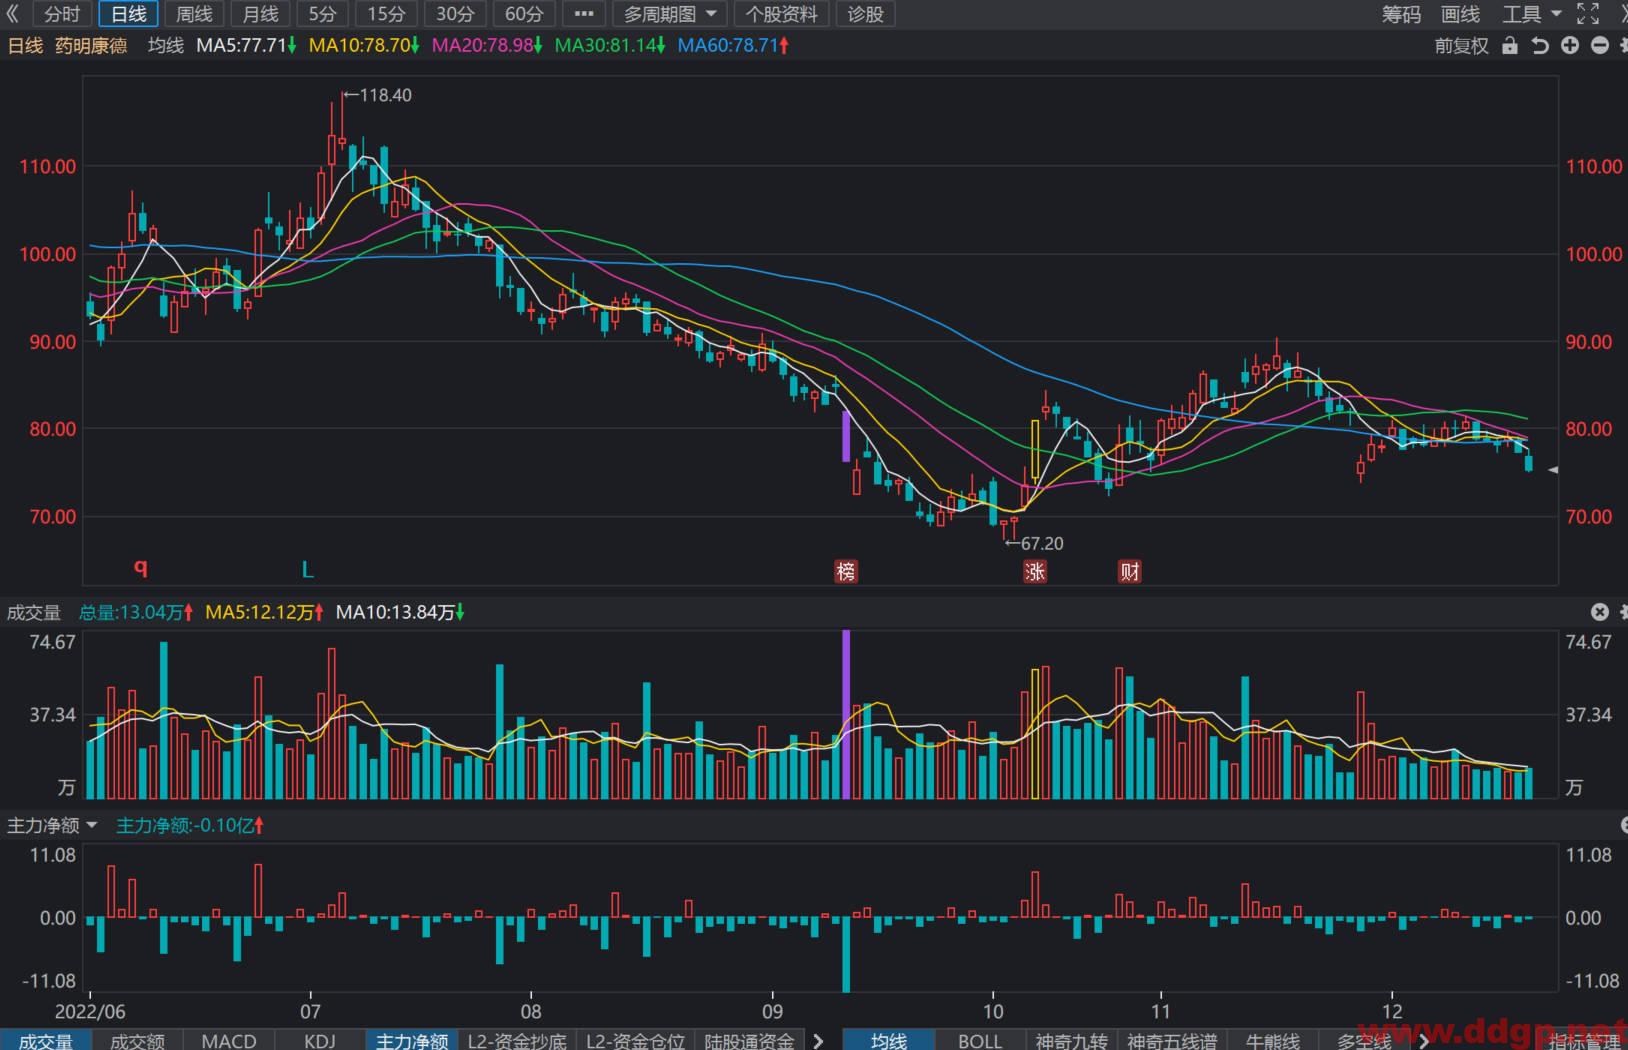The image size is (1628, 1050).
Task: Click the volume MA10:13.84万 label
Action: (400, 612)
